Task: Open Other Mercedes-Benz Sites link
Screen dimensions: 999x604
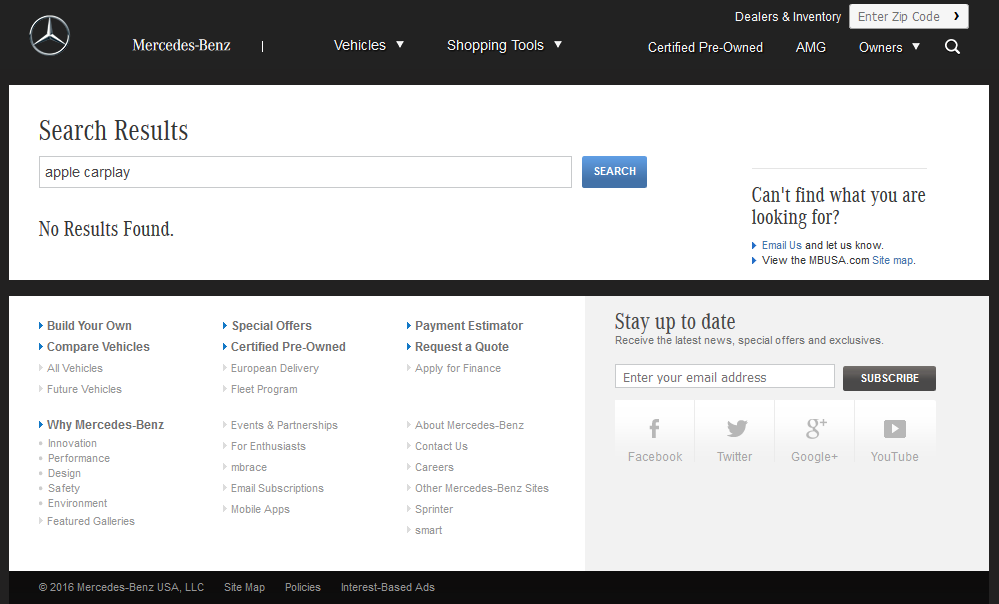Action: (482, 489)
